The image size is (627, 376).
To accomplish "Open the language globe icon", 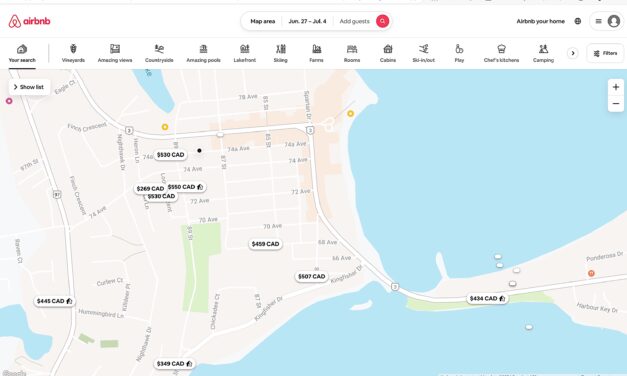I will [x=578, y=21].
